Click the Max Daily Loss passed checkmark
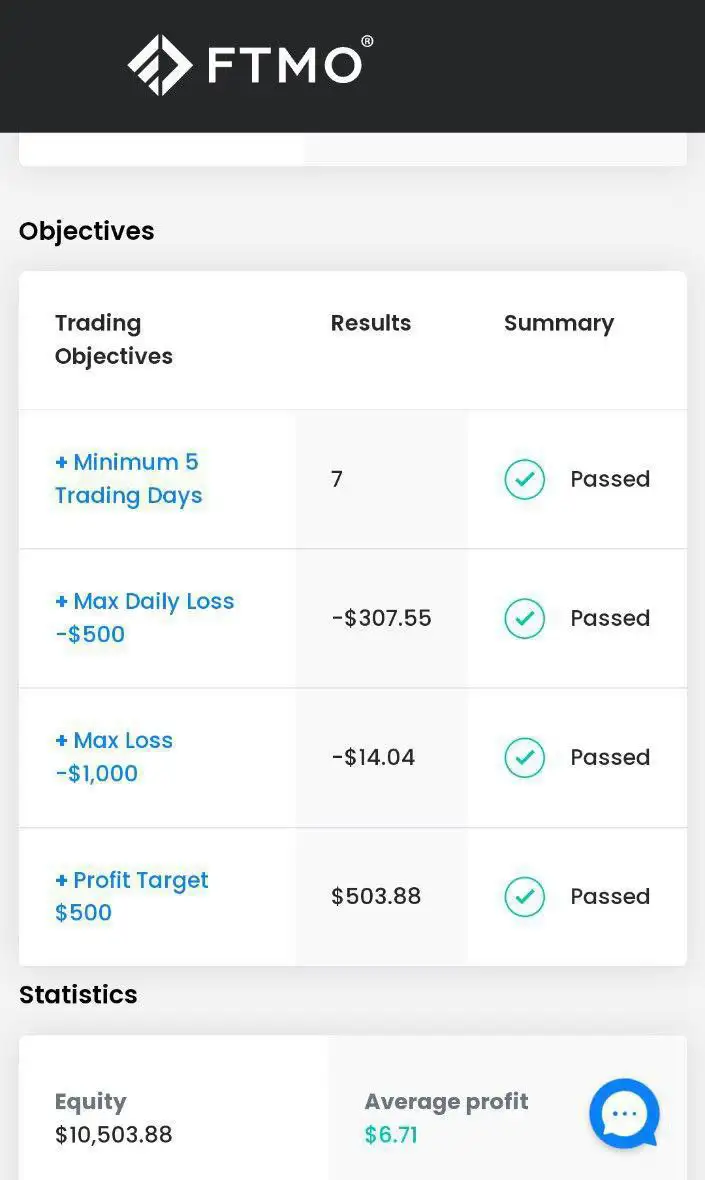 tap(525, 618)
